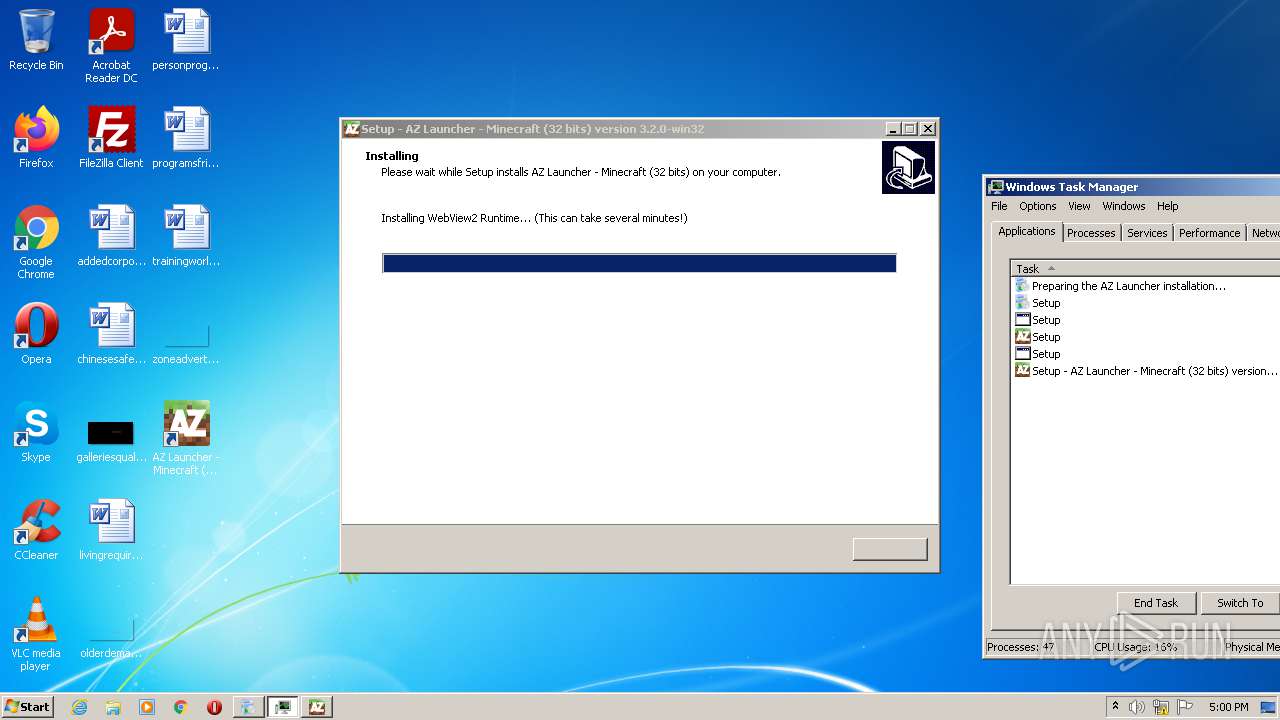Open Acrobat Reader DC desktop shortcut
The width and height of the screenshot is (1280, 720).
point(111,45)
